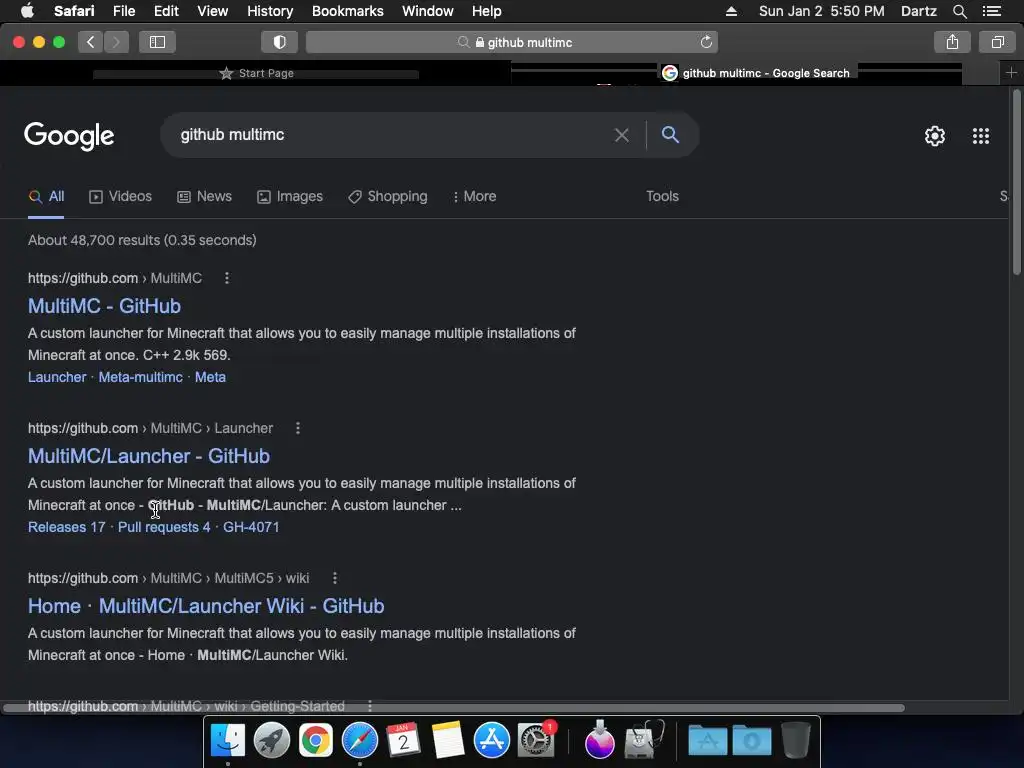Viewport: 1024px width, 768px height.
Task: Open the History menu
Action: pyautogui.click(x=270, y=11)
